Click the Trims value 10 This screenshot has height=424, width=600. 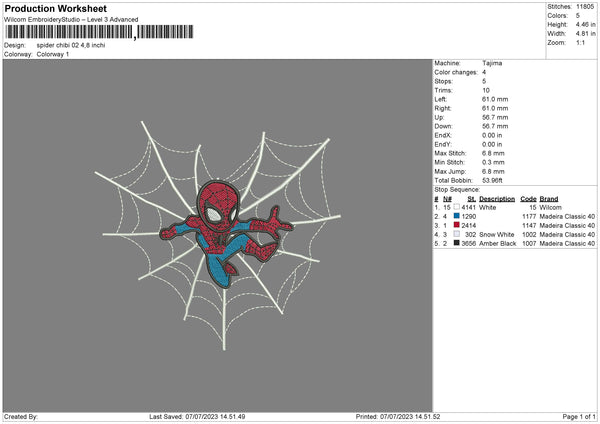[x=486, y=90]
